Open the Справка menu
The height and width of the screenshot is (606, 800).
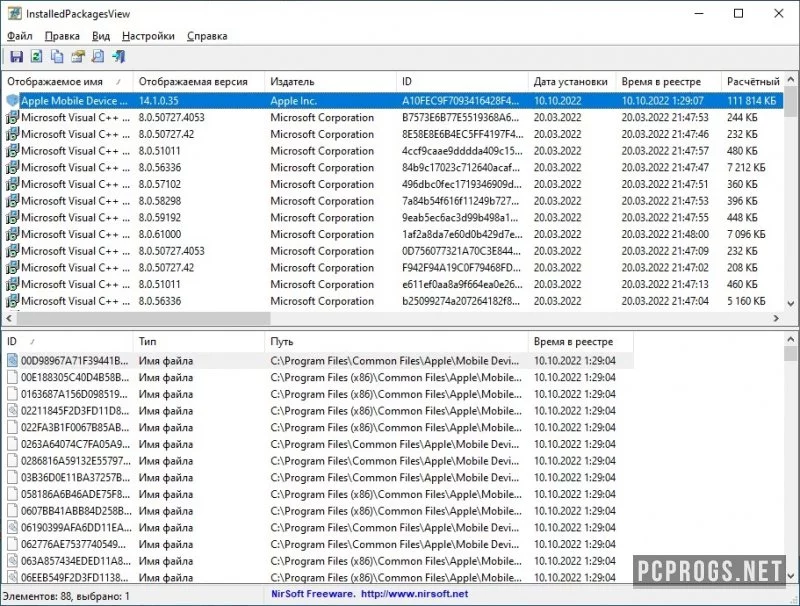click(207, 36)
